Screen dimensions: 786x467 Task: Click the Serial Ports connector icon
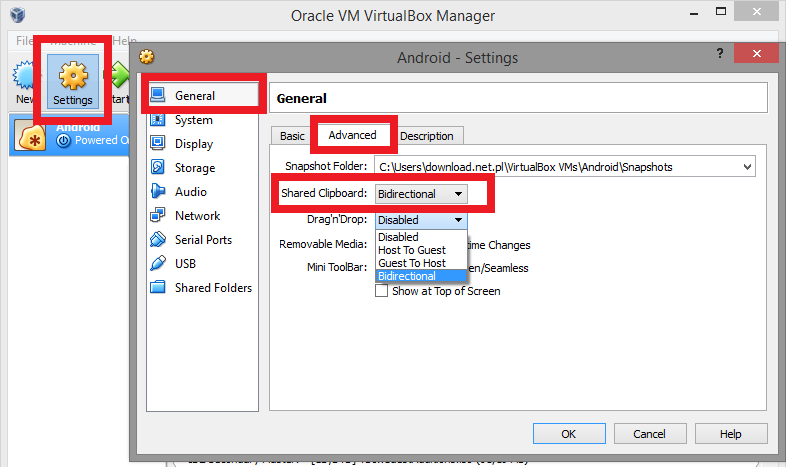click(x=158, y=239)
